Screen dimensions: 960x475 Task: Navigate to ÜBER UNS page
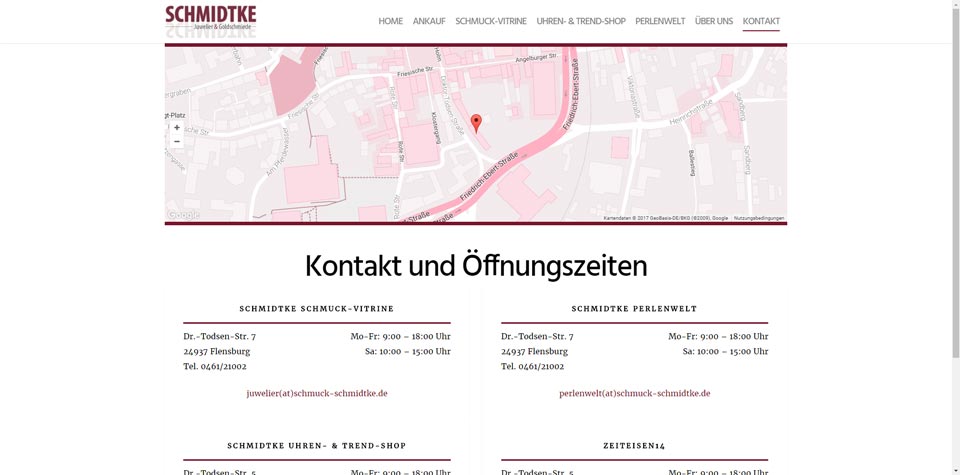tap(714, 21)
